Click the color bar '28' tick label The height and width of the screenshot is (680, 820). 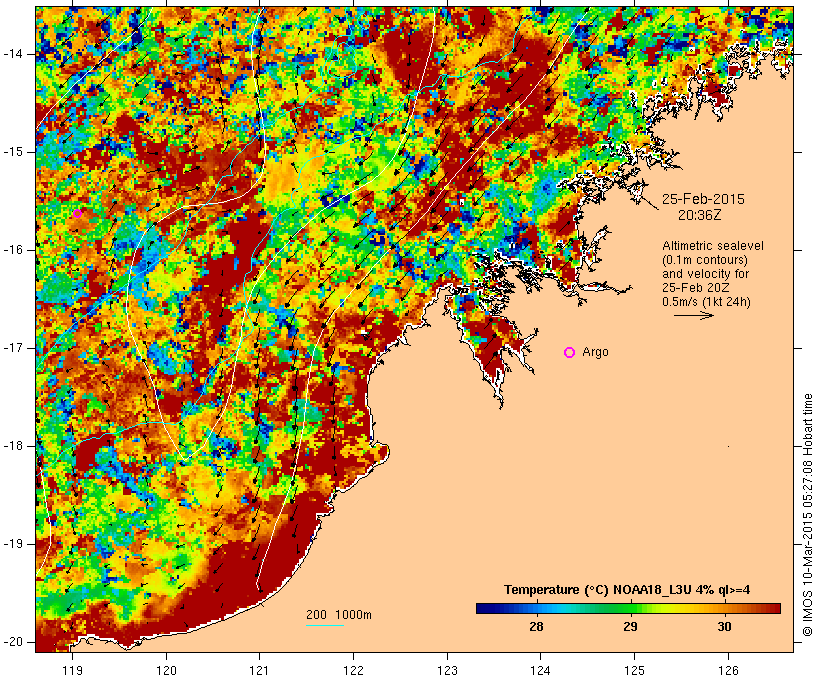coord(537,627)
